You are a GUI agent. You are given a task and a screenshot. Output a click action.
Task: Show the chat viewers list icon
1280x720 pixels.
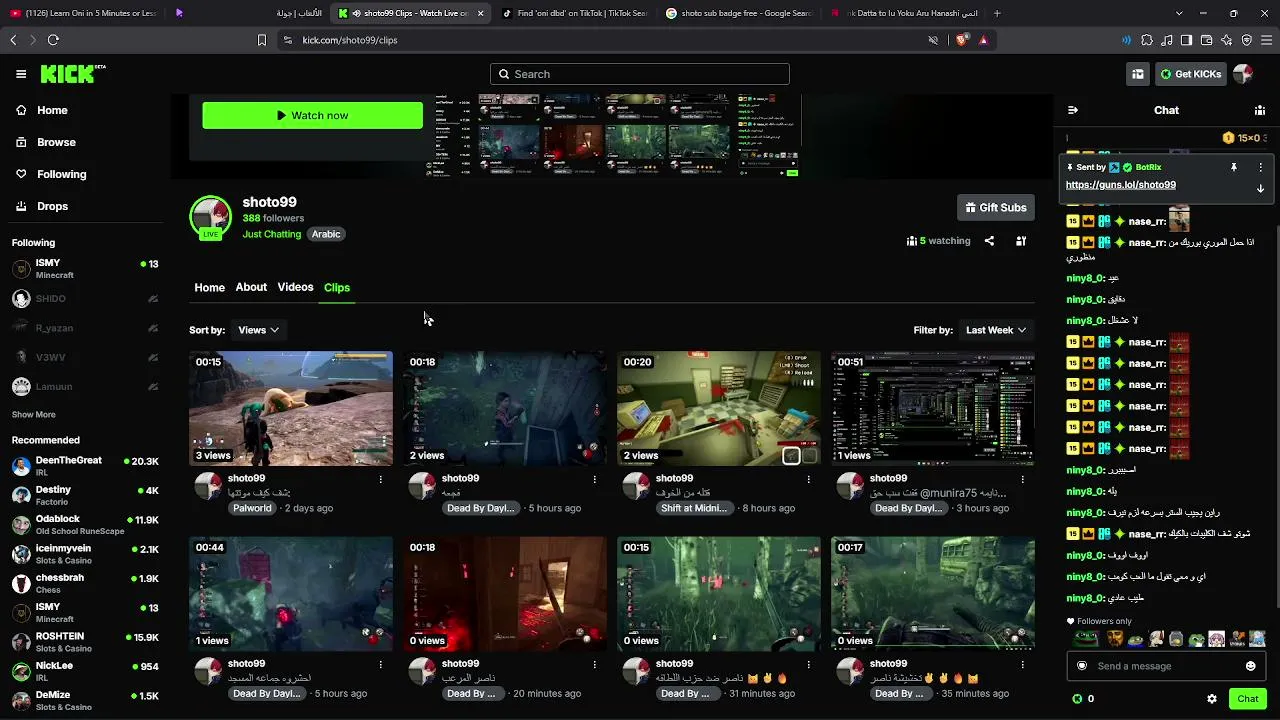coord(1260,110)
